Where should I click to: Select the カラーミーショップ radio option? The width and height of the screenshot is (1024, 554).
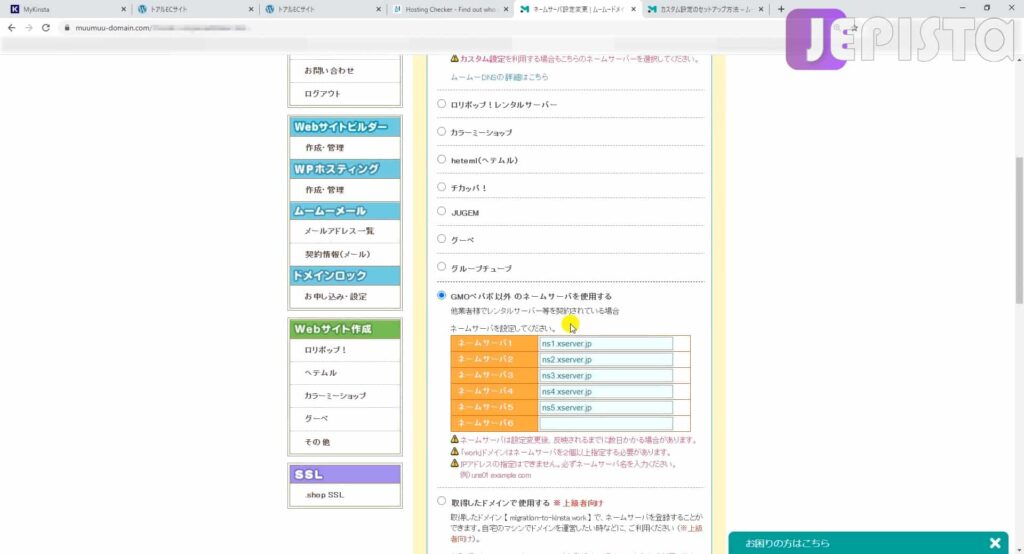click(x=441, y=131)
